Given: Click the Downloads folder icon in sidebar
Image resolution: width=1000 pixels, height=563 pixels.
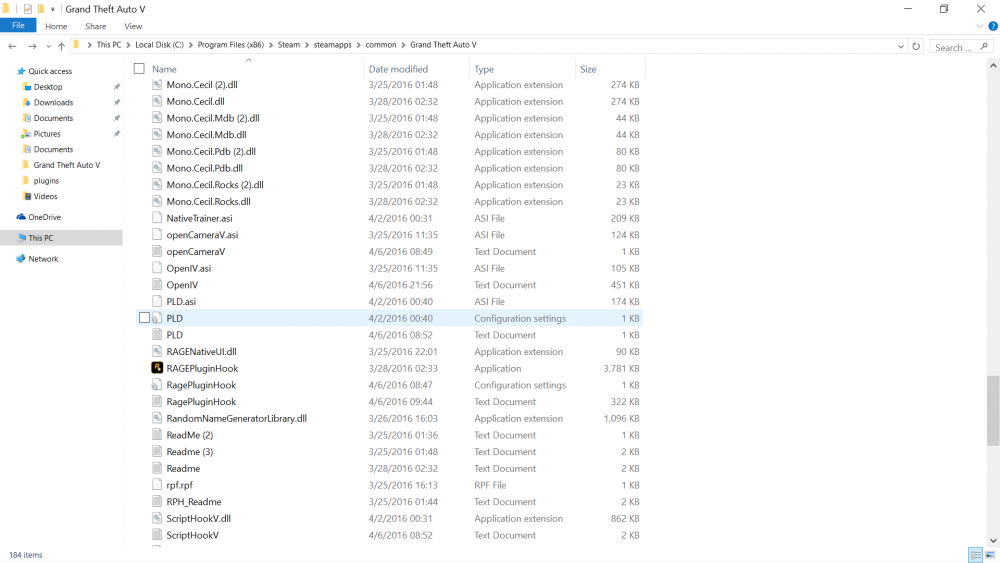Looking at the screenshot, I should [x=26, y=102].
